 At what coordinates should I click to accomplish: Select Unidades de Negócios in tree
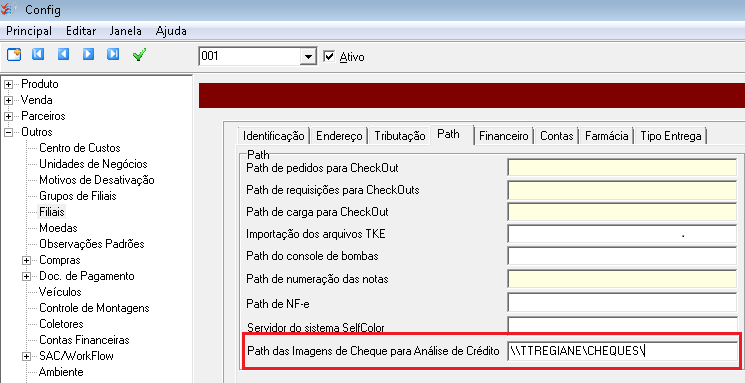pos(93,164)
